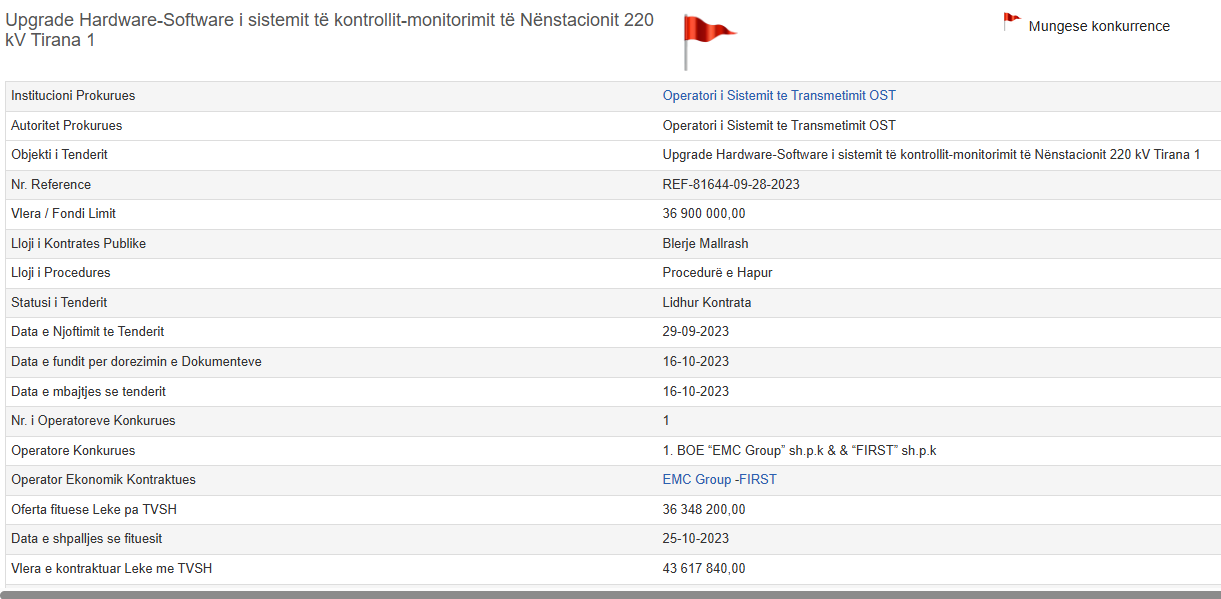Click the tender title heading text
1221x599 pixels.
tap(330, 31)
